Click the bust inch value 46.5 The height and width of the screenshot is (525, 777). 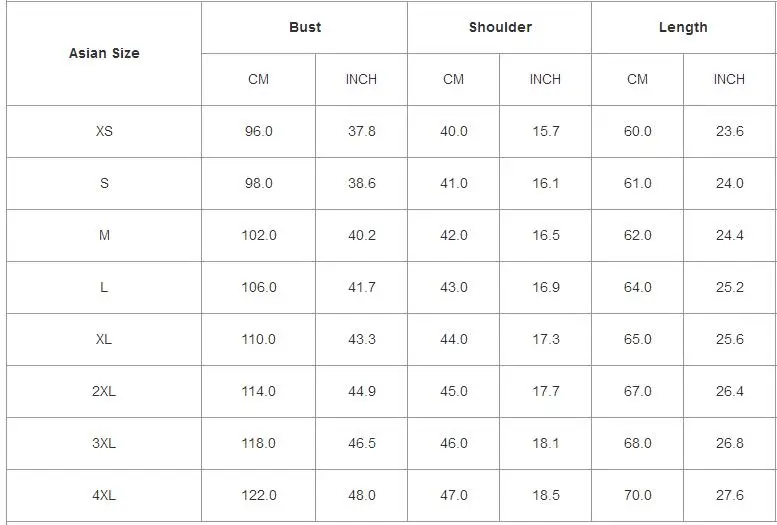coord(362,443)
